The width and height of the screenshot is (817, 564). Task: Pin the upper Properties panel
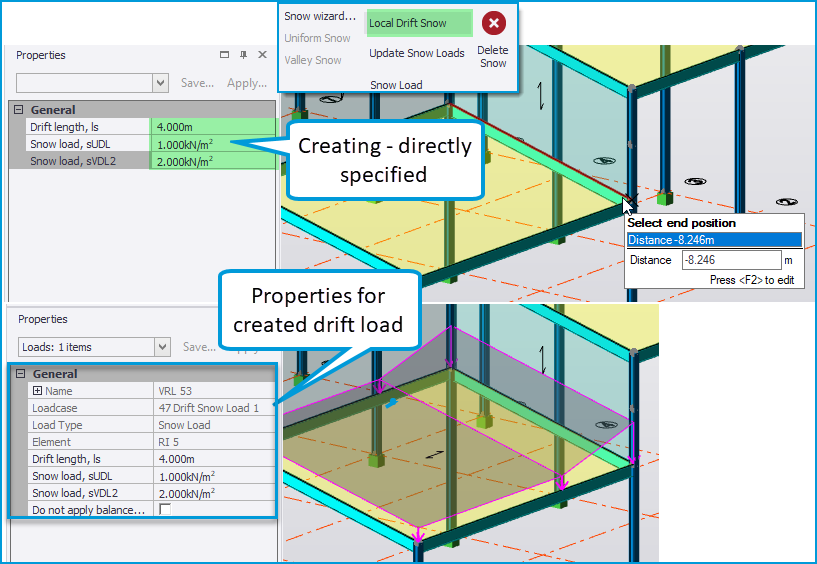pyautogui.click(x=243, y=55)
